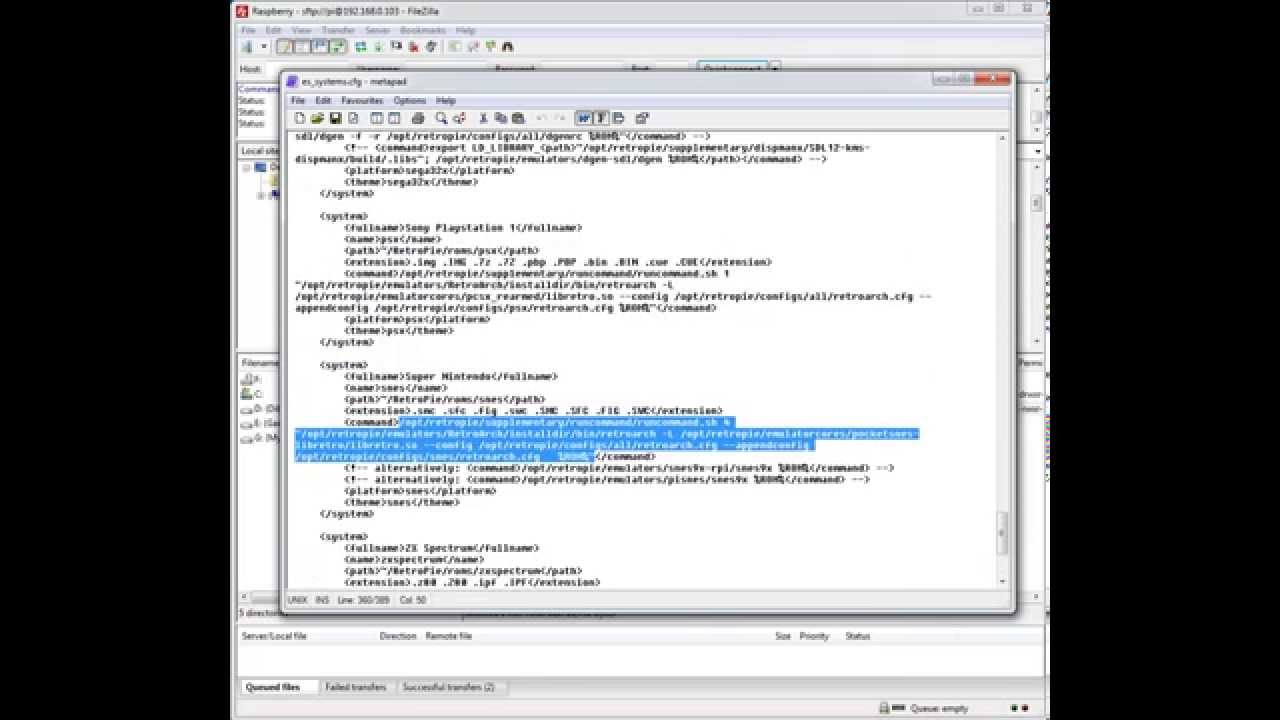This screenshot has width=1280, height=720.
Task: Open the Replace tool in metapad toolbar
Action: pos(459,118)
